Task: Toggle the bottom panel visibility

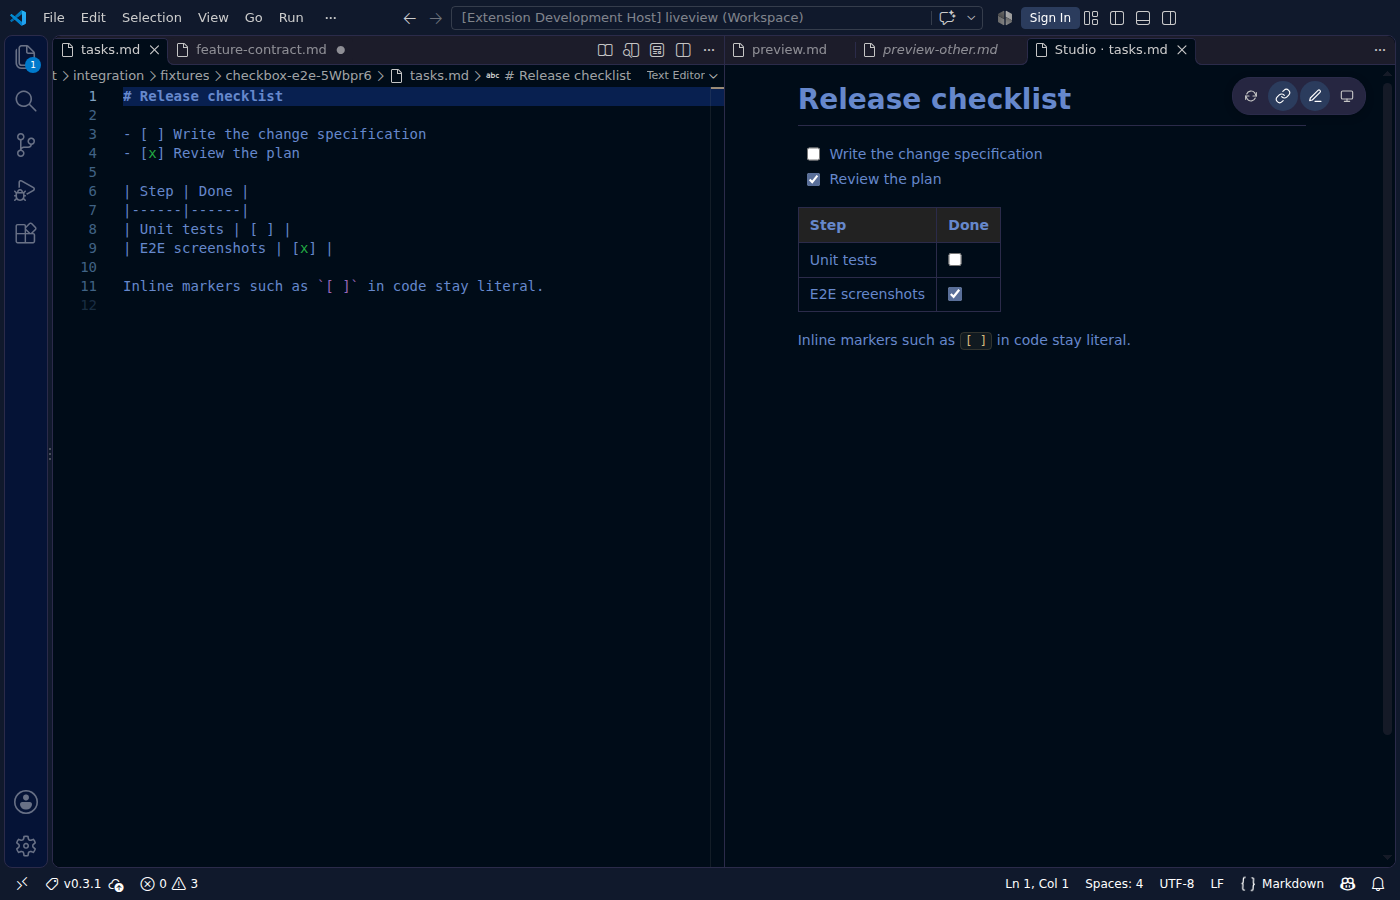Action: click(1143, 17)
